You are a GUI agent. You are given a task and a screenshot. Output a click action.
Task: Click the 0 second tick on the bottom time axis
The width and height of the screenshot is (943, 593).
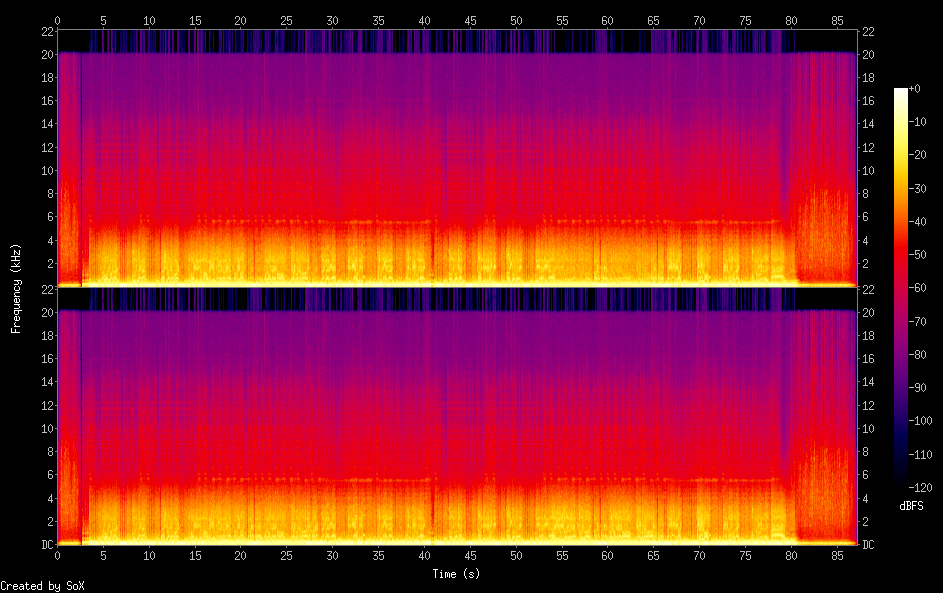point(57,556)
